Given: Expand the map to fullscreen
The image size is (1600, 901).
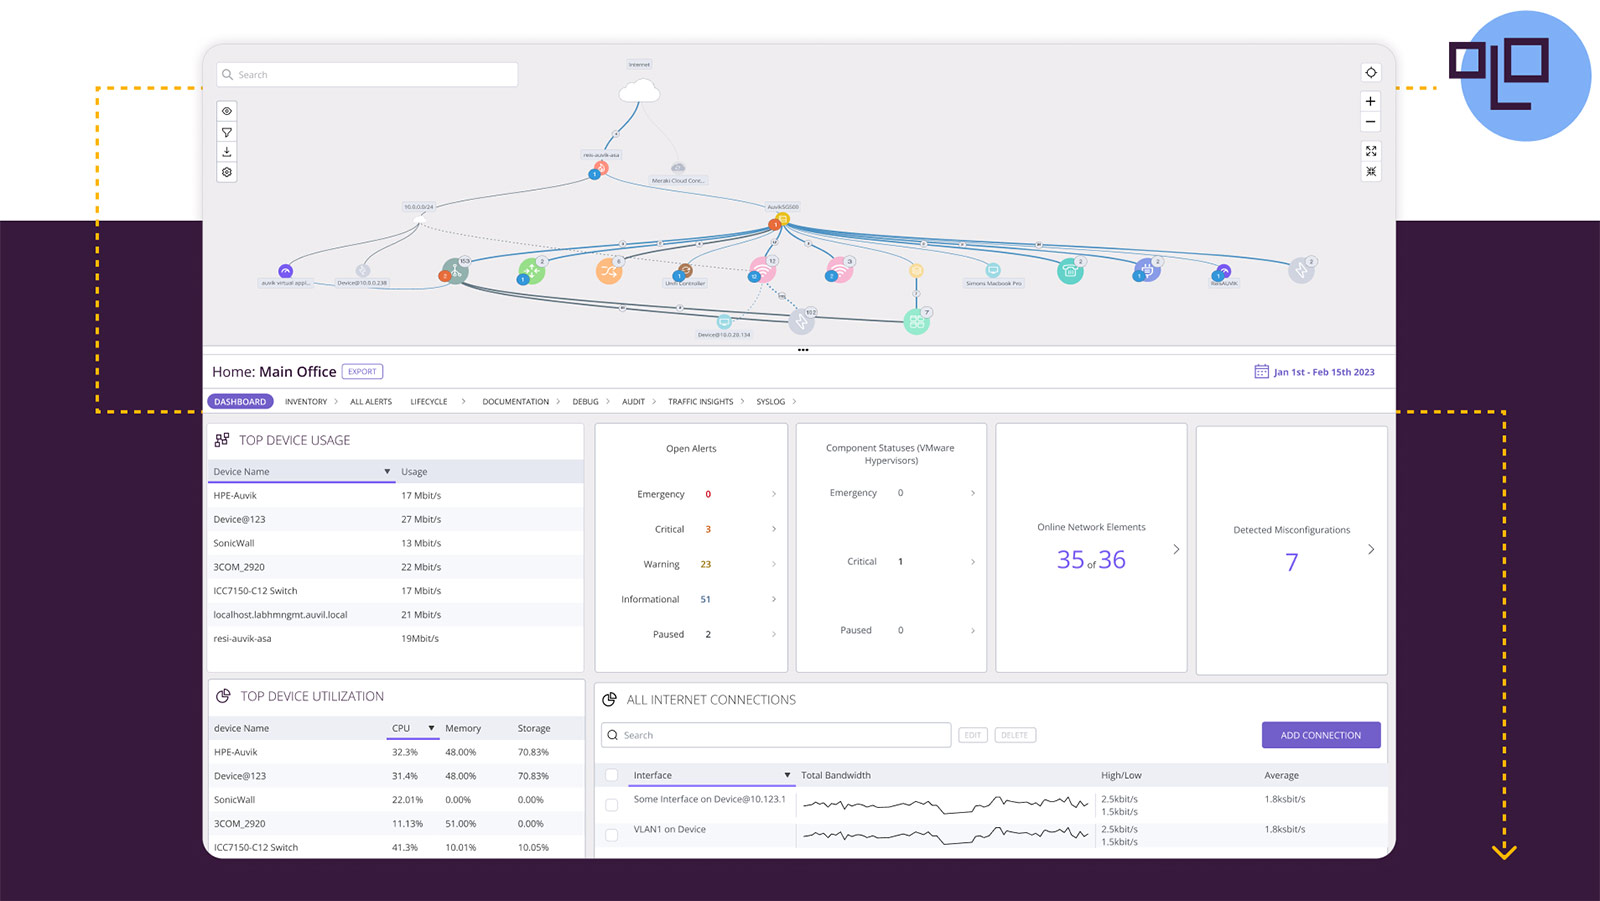Looking at the screenshot, I should tap(1371, 151).
